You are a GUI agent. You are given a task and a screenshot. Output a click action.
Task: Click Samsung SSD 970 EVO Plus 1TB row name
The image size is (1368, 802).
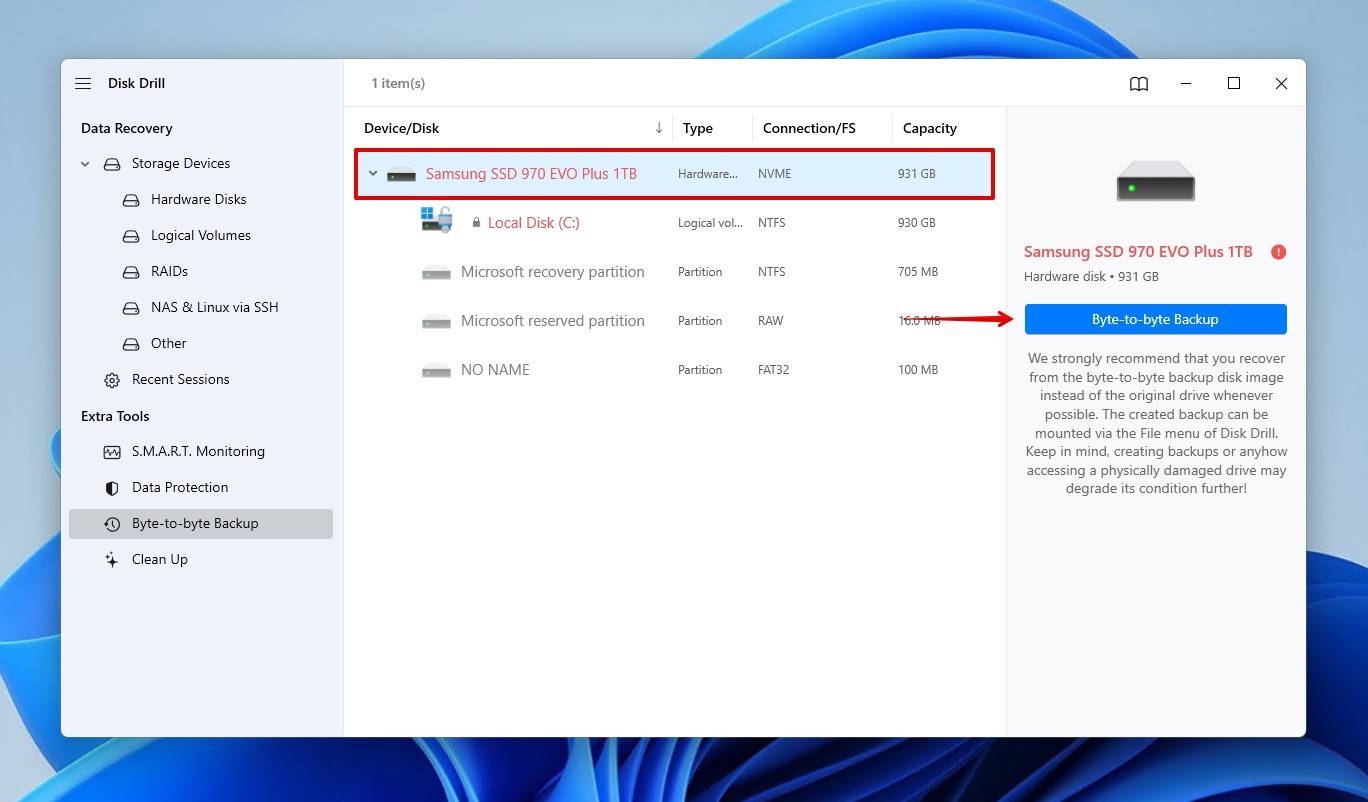coord(531,174)
